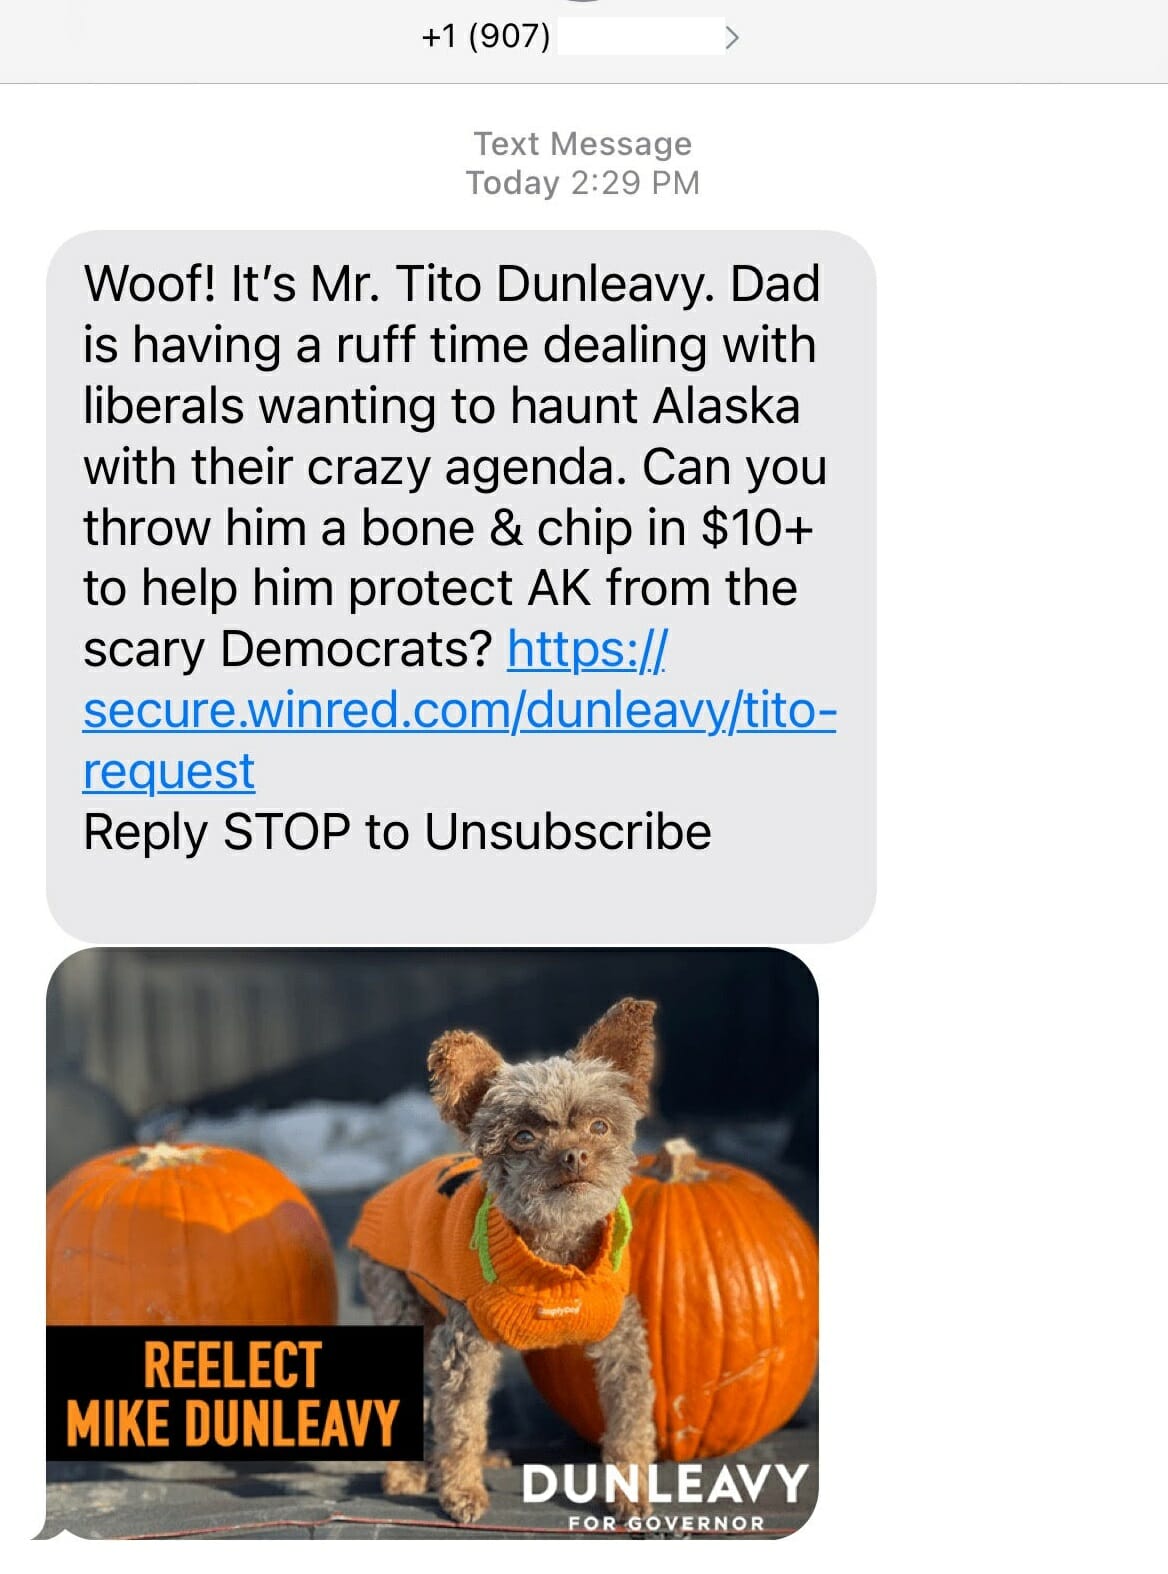
Task: Click the "scary Democrats?" phrase
Action: (289, 649)
